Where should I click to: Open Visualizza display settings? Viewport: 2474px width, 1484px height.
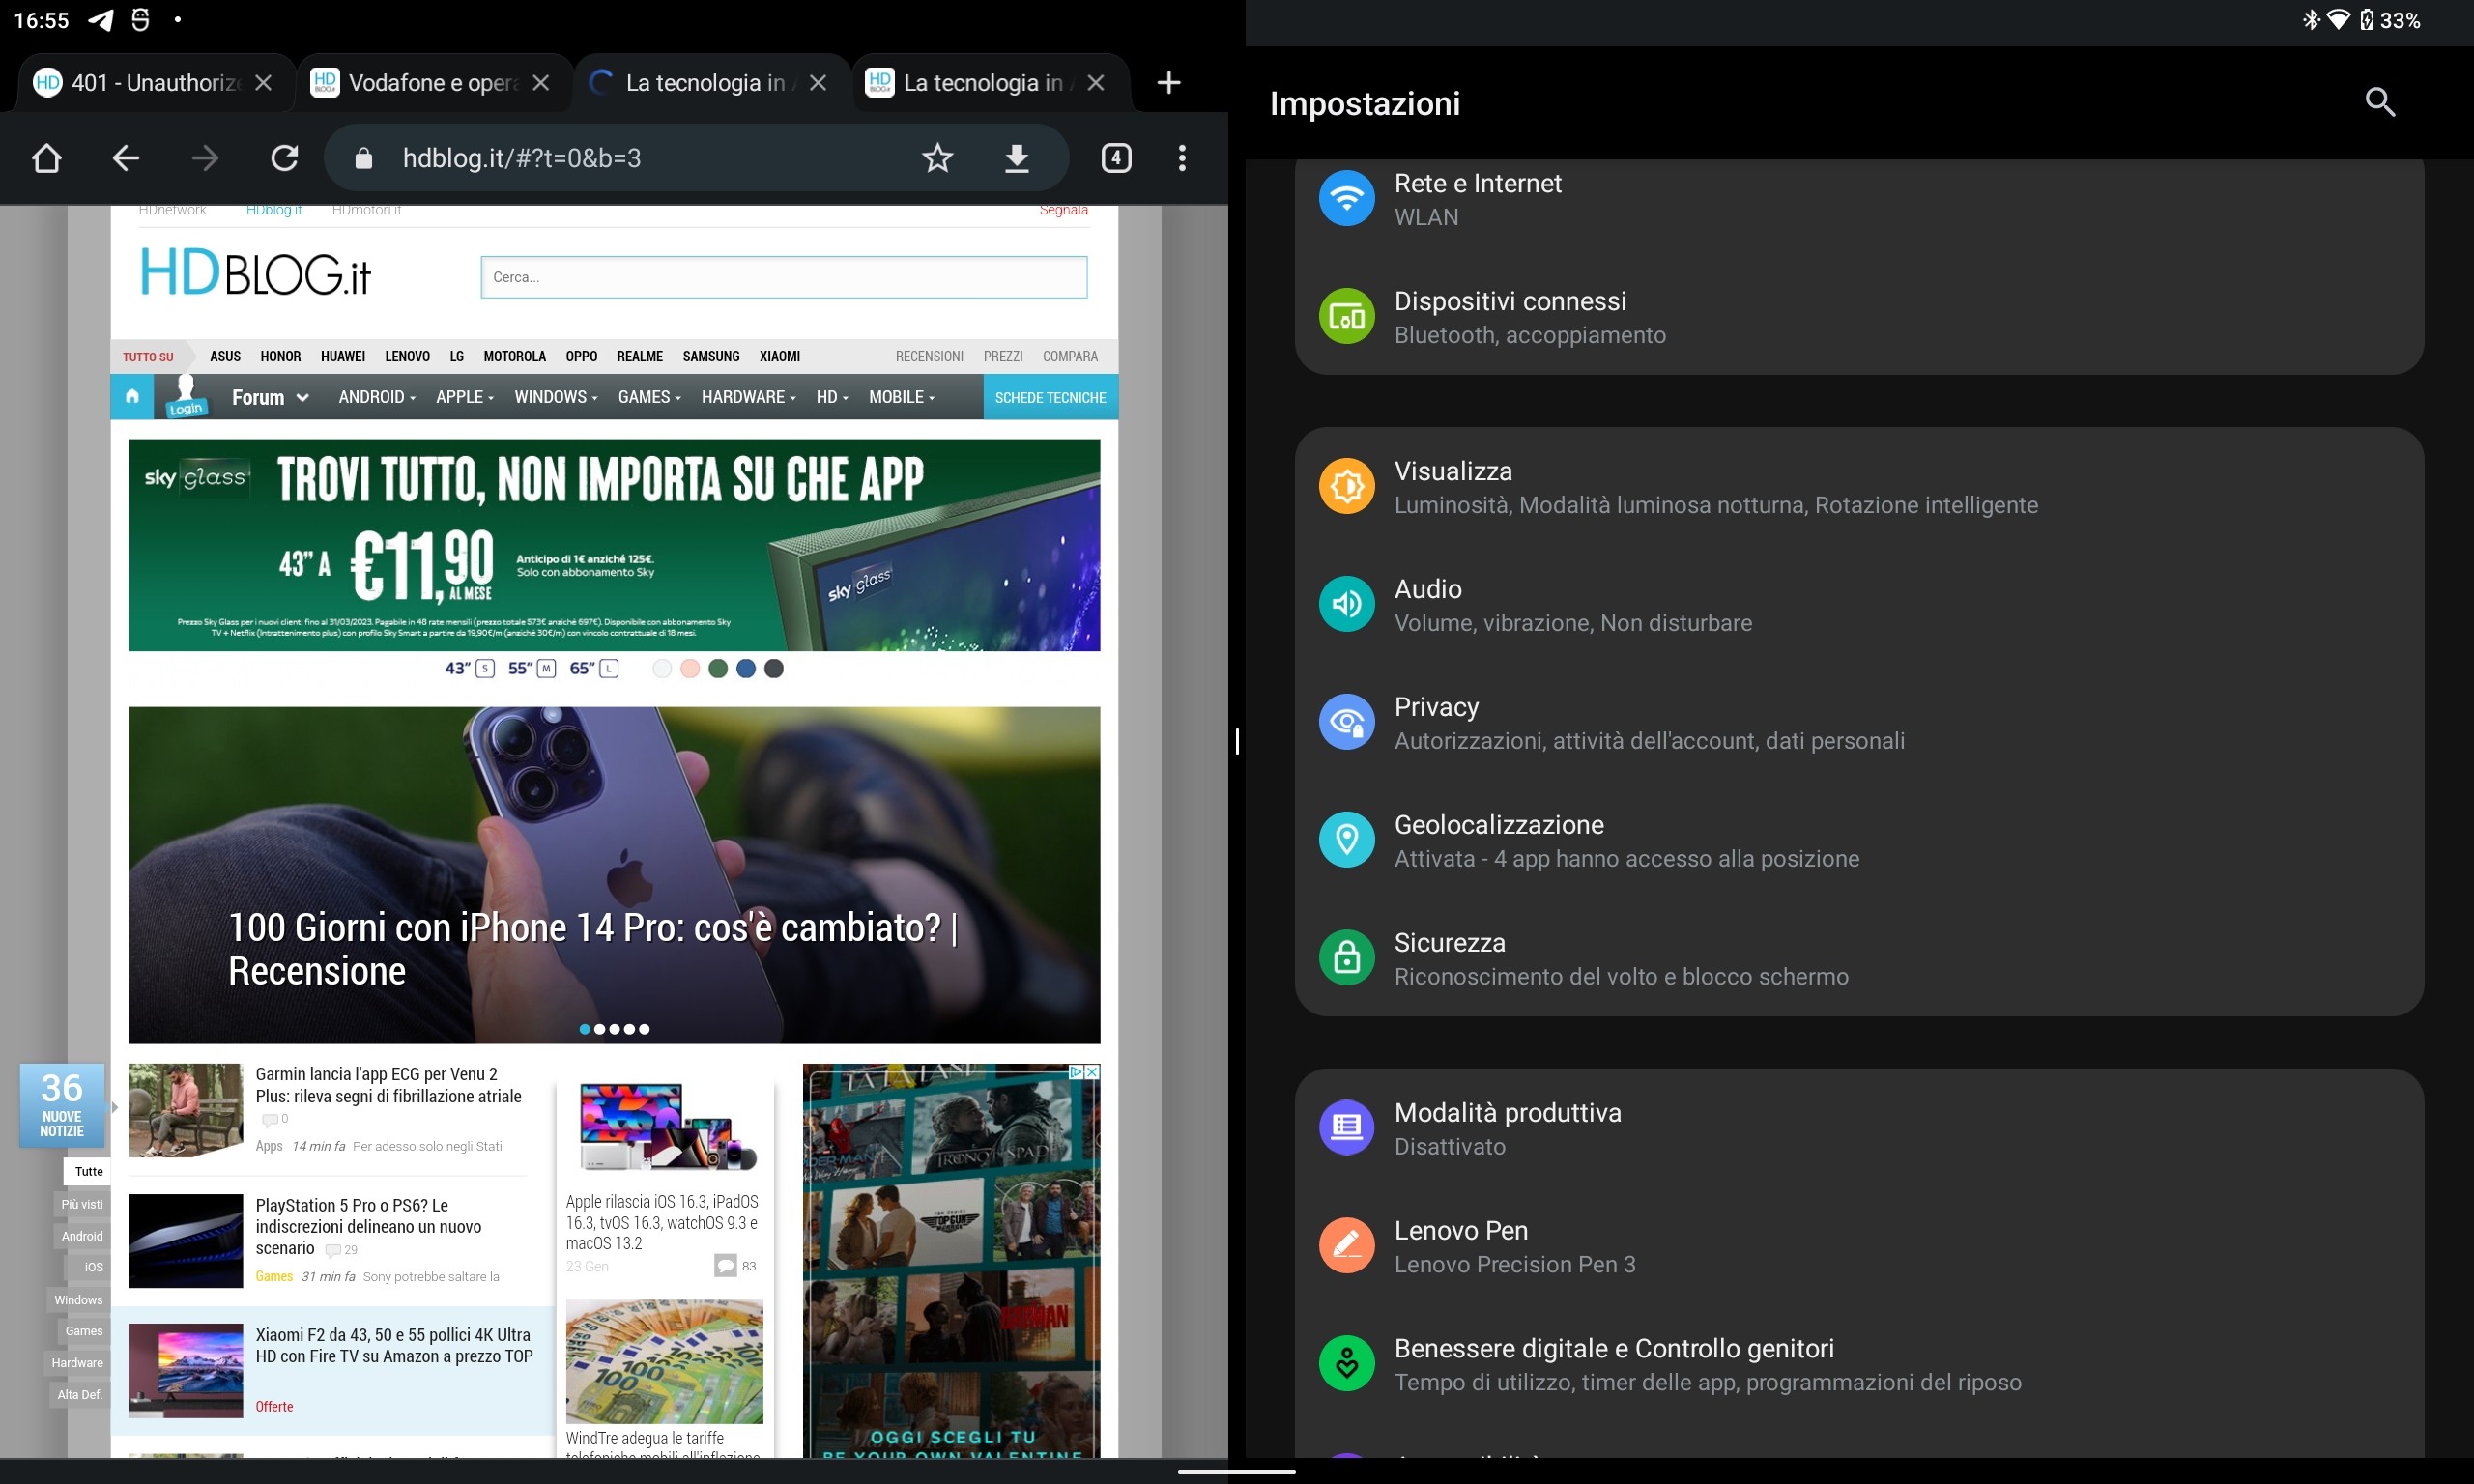point(1859,487)
